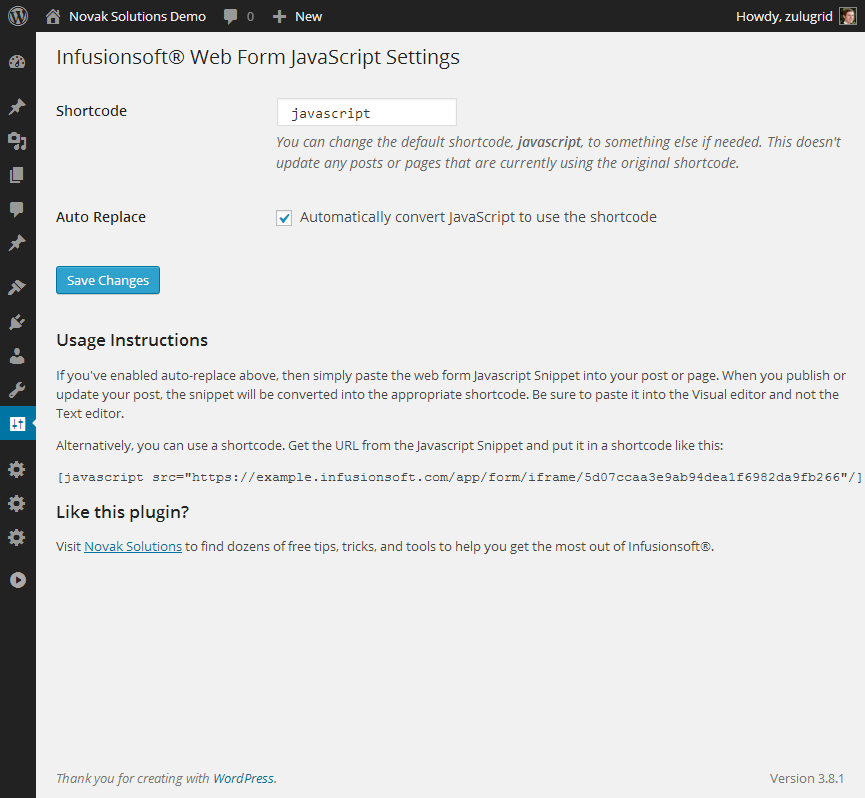Open the New content menu

pyautogui.click(x=308, y=17)
